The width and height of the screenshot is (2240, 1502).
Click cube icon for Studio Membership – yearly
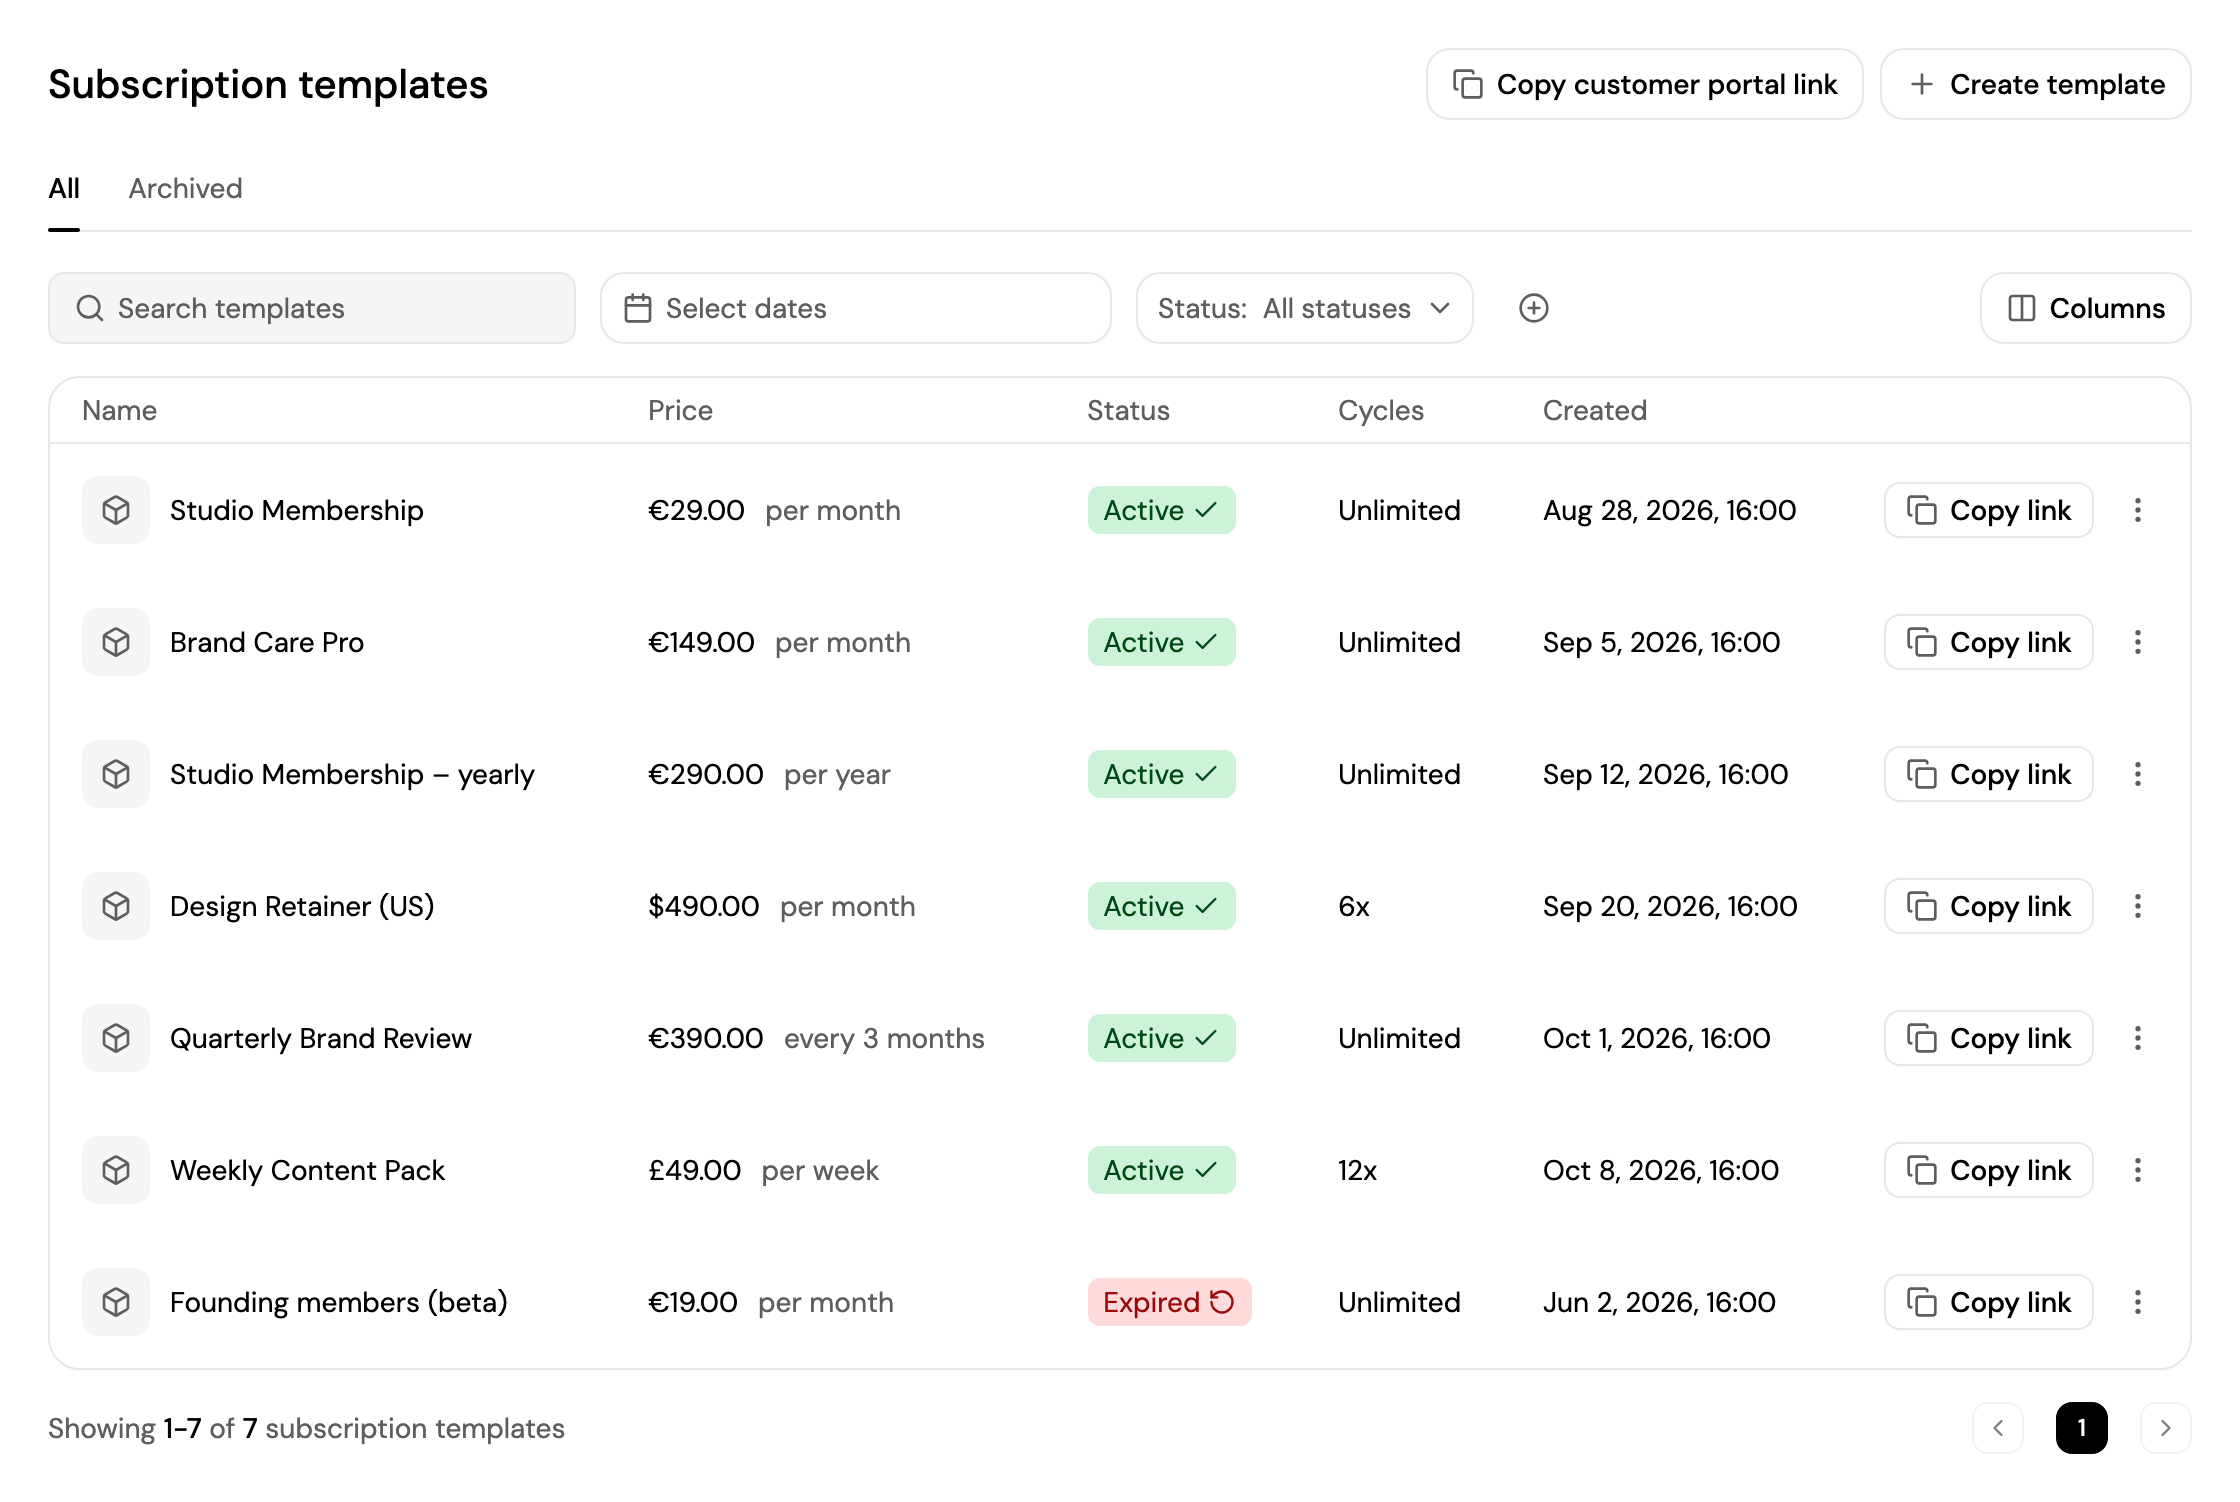116,774
